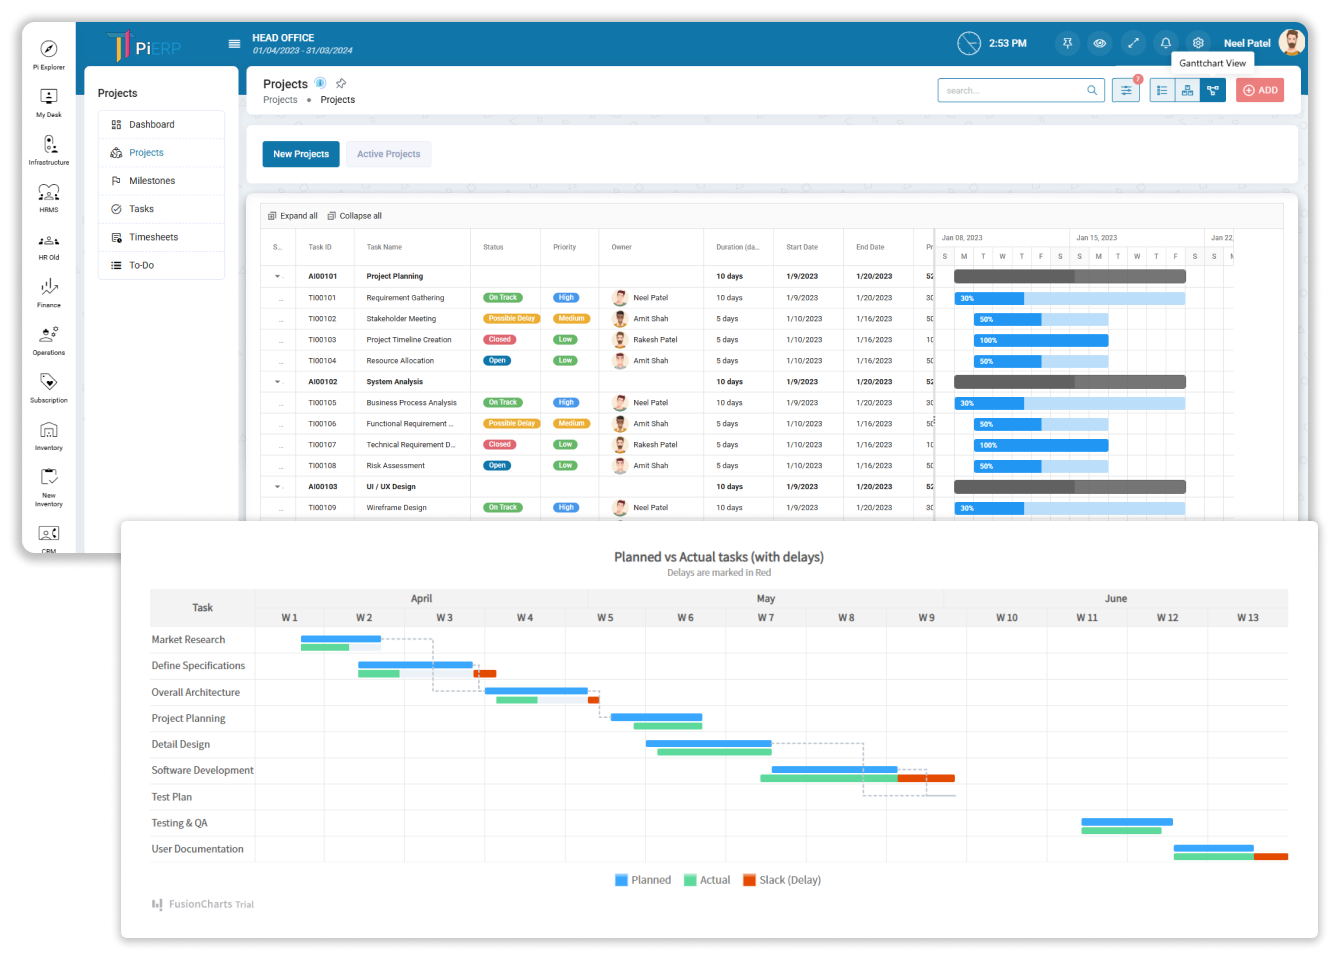Open the settings gear in the header
Image resolution: width=1340 pixels, height=960 pixels.
pos(1198,43)
